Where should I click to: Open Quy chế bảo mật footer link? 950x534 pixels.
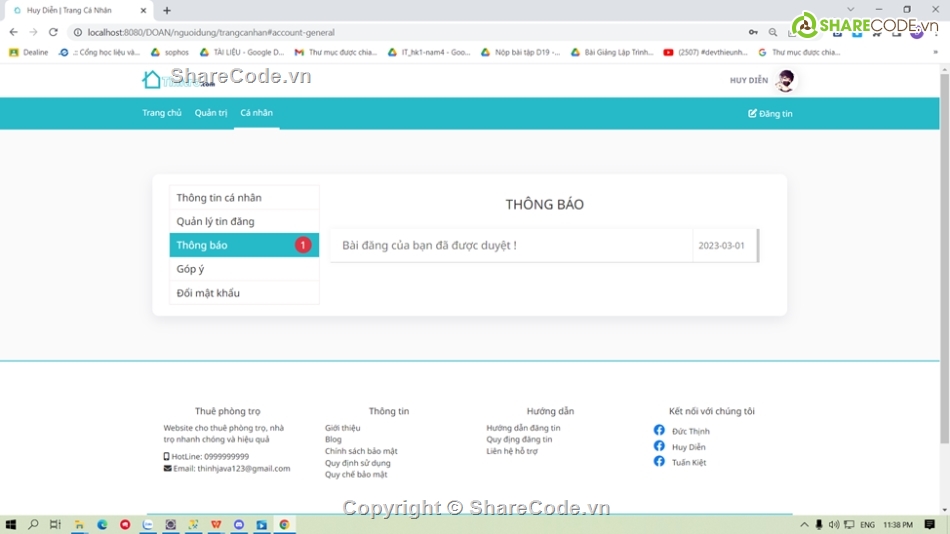pyautogui.click(x=356, y=475)
